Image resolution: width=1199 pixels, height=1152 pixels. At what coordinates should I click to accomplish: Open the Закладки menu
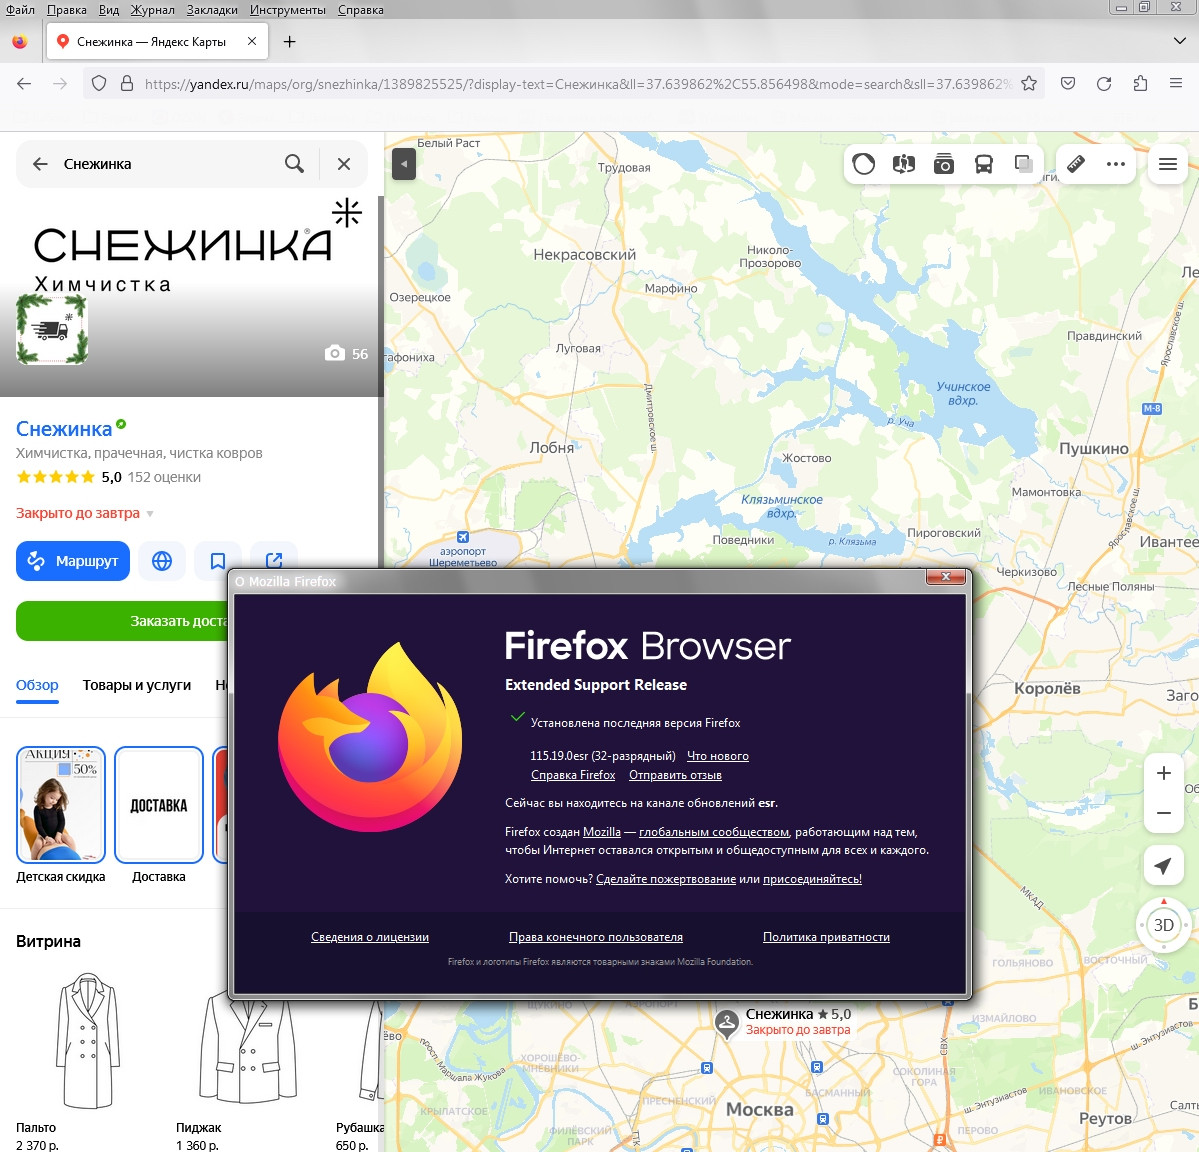click(x=212, y=10)
